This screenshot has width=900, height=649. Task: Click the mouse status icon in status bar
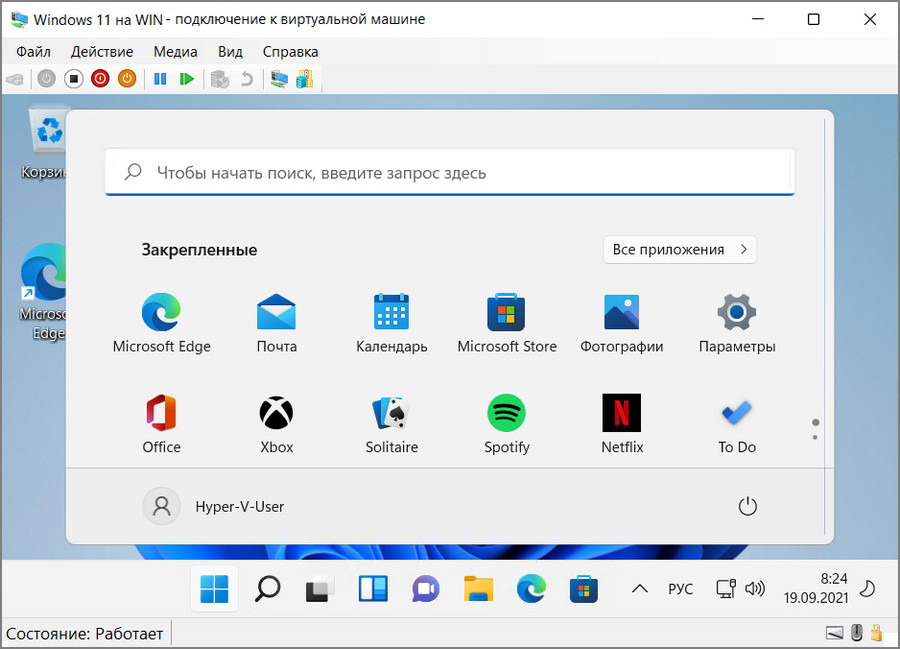856,633
